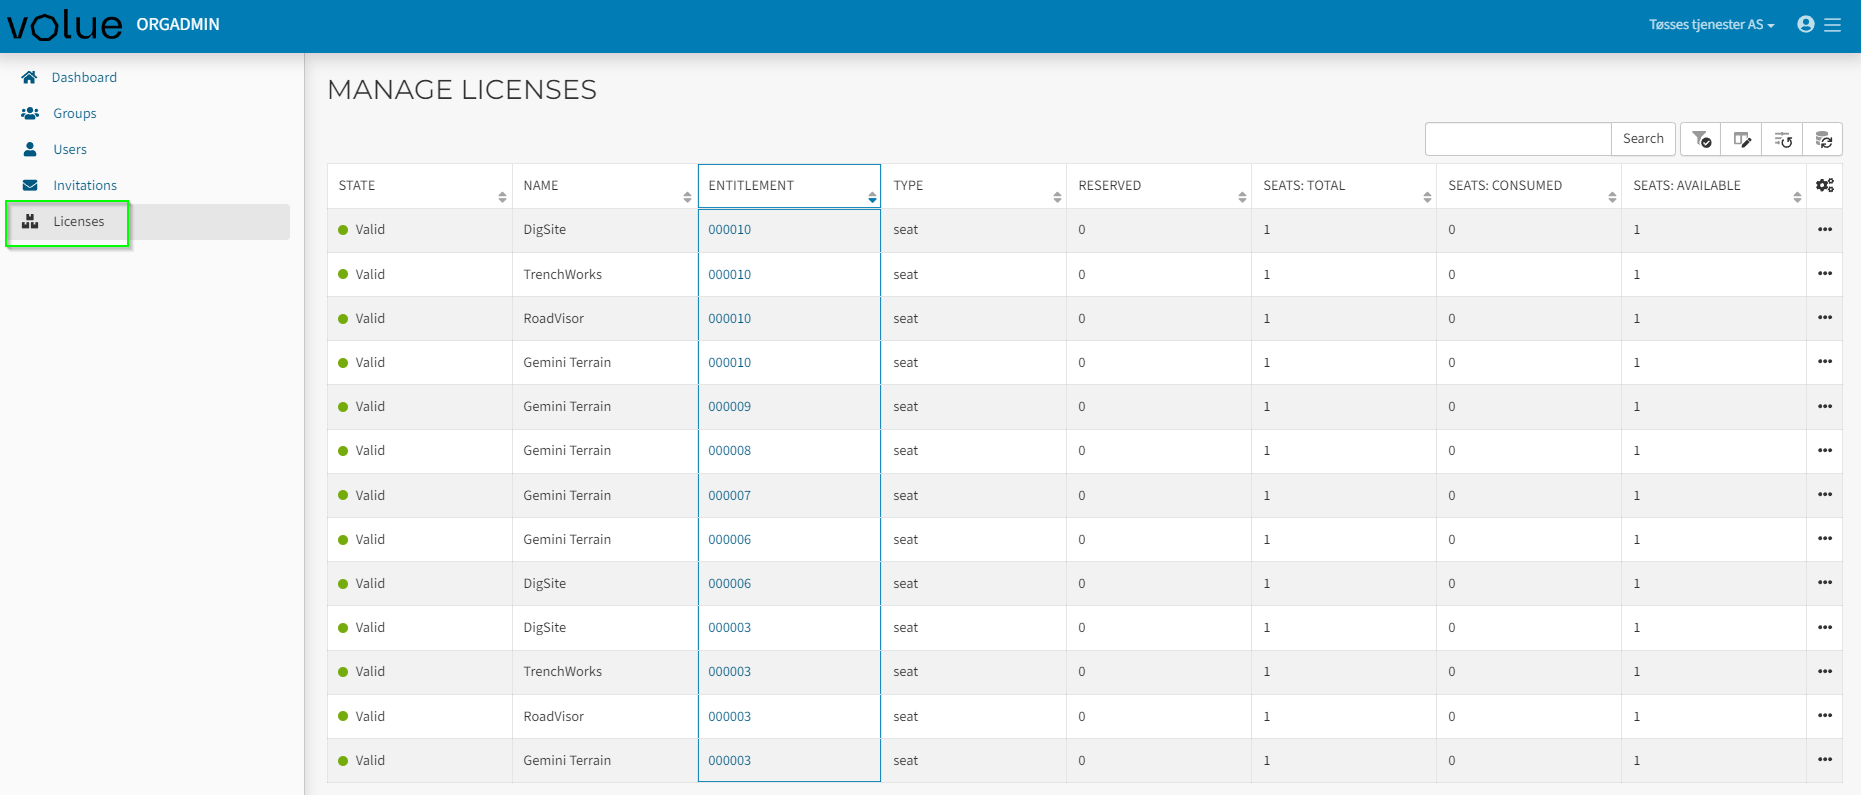Click the reset table settings icon

point(1783,140)
